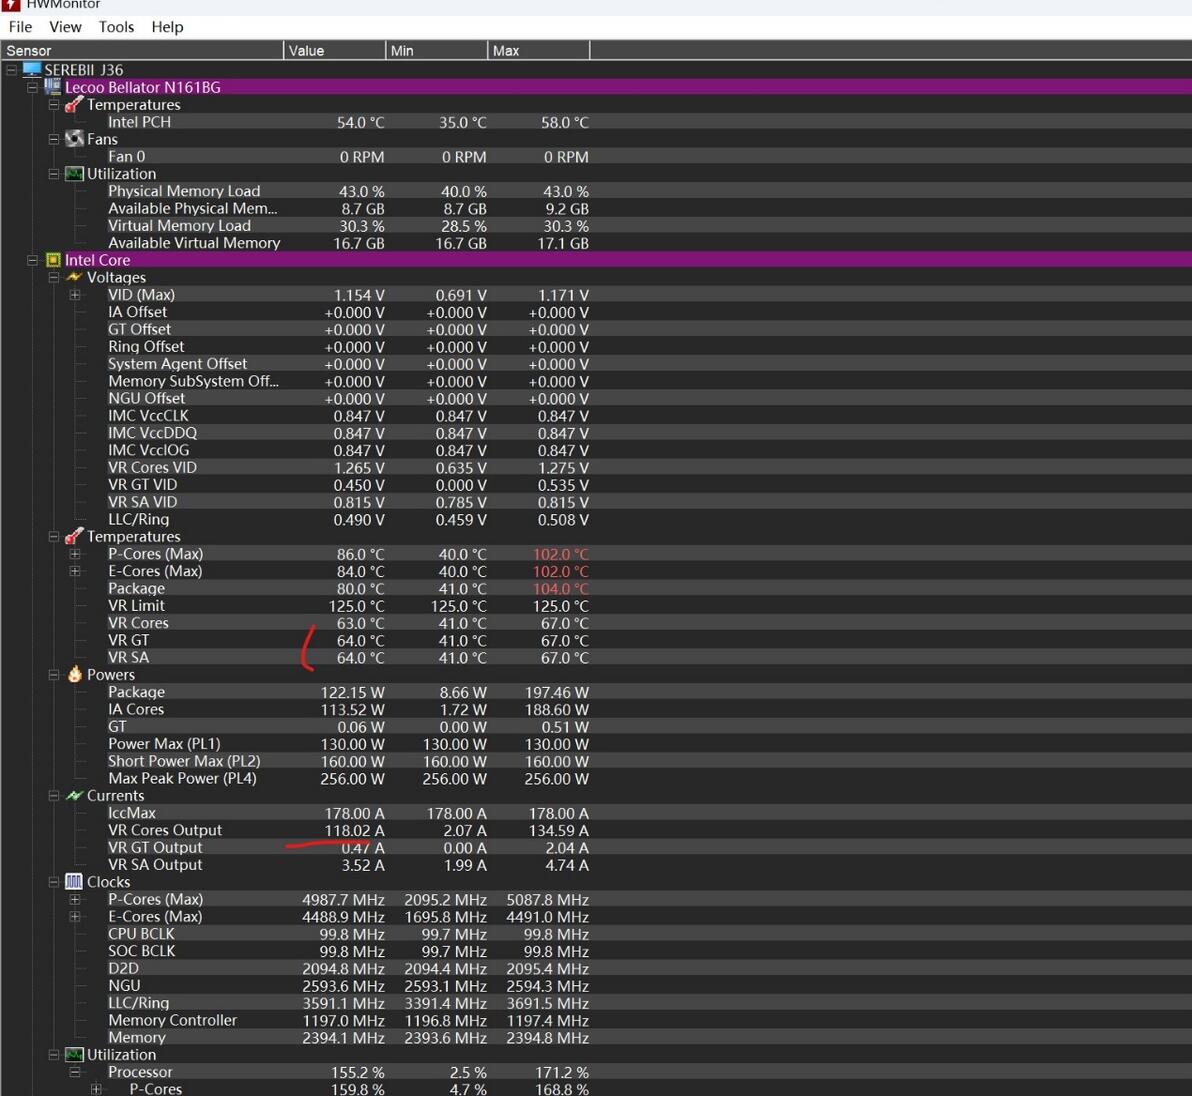Expand the E-Cores (Max) clock entry
Image resolution: width=1192 pixels, height=1096 pixels.
click(x=74, y=917)
